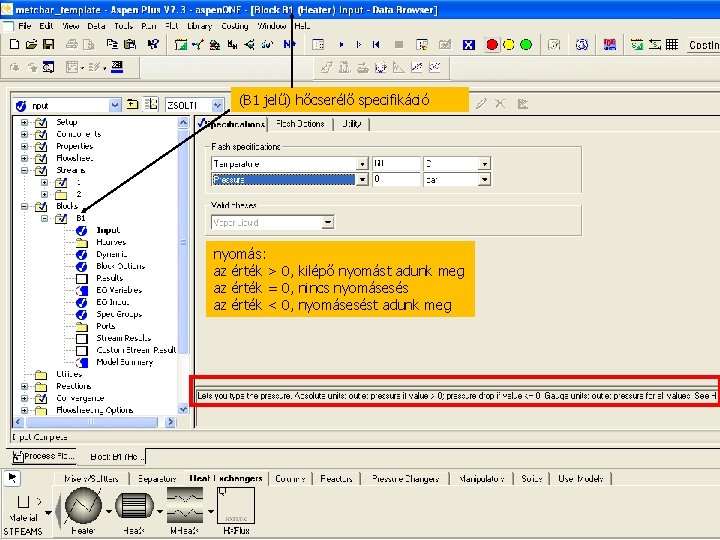
Task: Click the pressure value field showing 0
Action: click(396, 180)
